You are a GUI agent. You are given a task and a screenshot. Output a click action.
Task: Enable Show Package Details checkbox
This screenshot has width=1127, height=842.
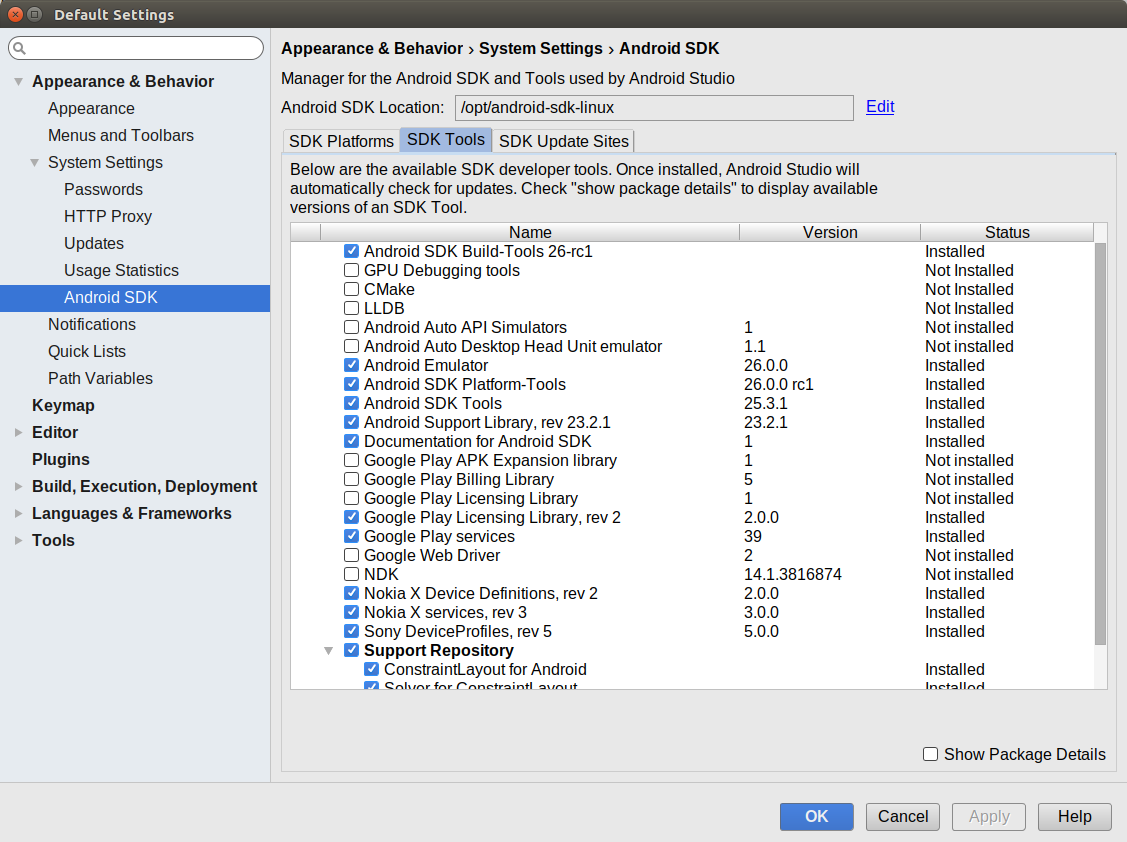(x=930, y=754)
